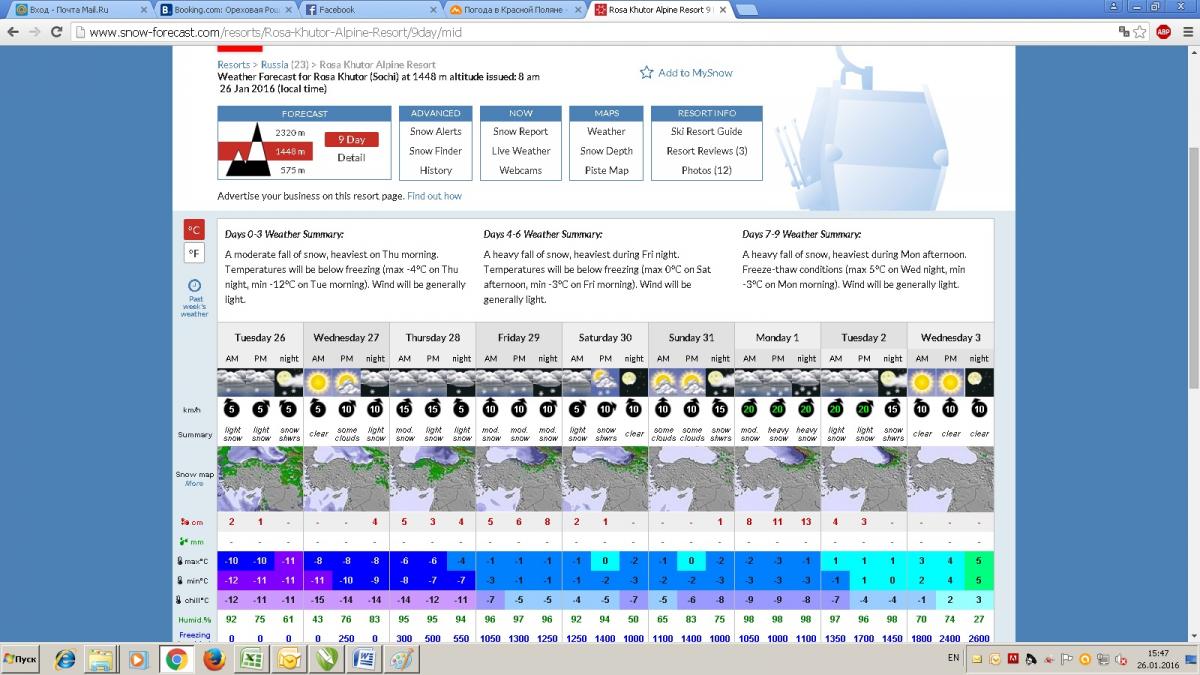1200x675 pixels.
Task: Open Past week's weather clock icon
Action: (x=194, y=285)
